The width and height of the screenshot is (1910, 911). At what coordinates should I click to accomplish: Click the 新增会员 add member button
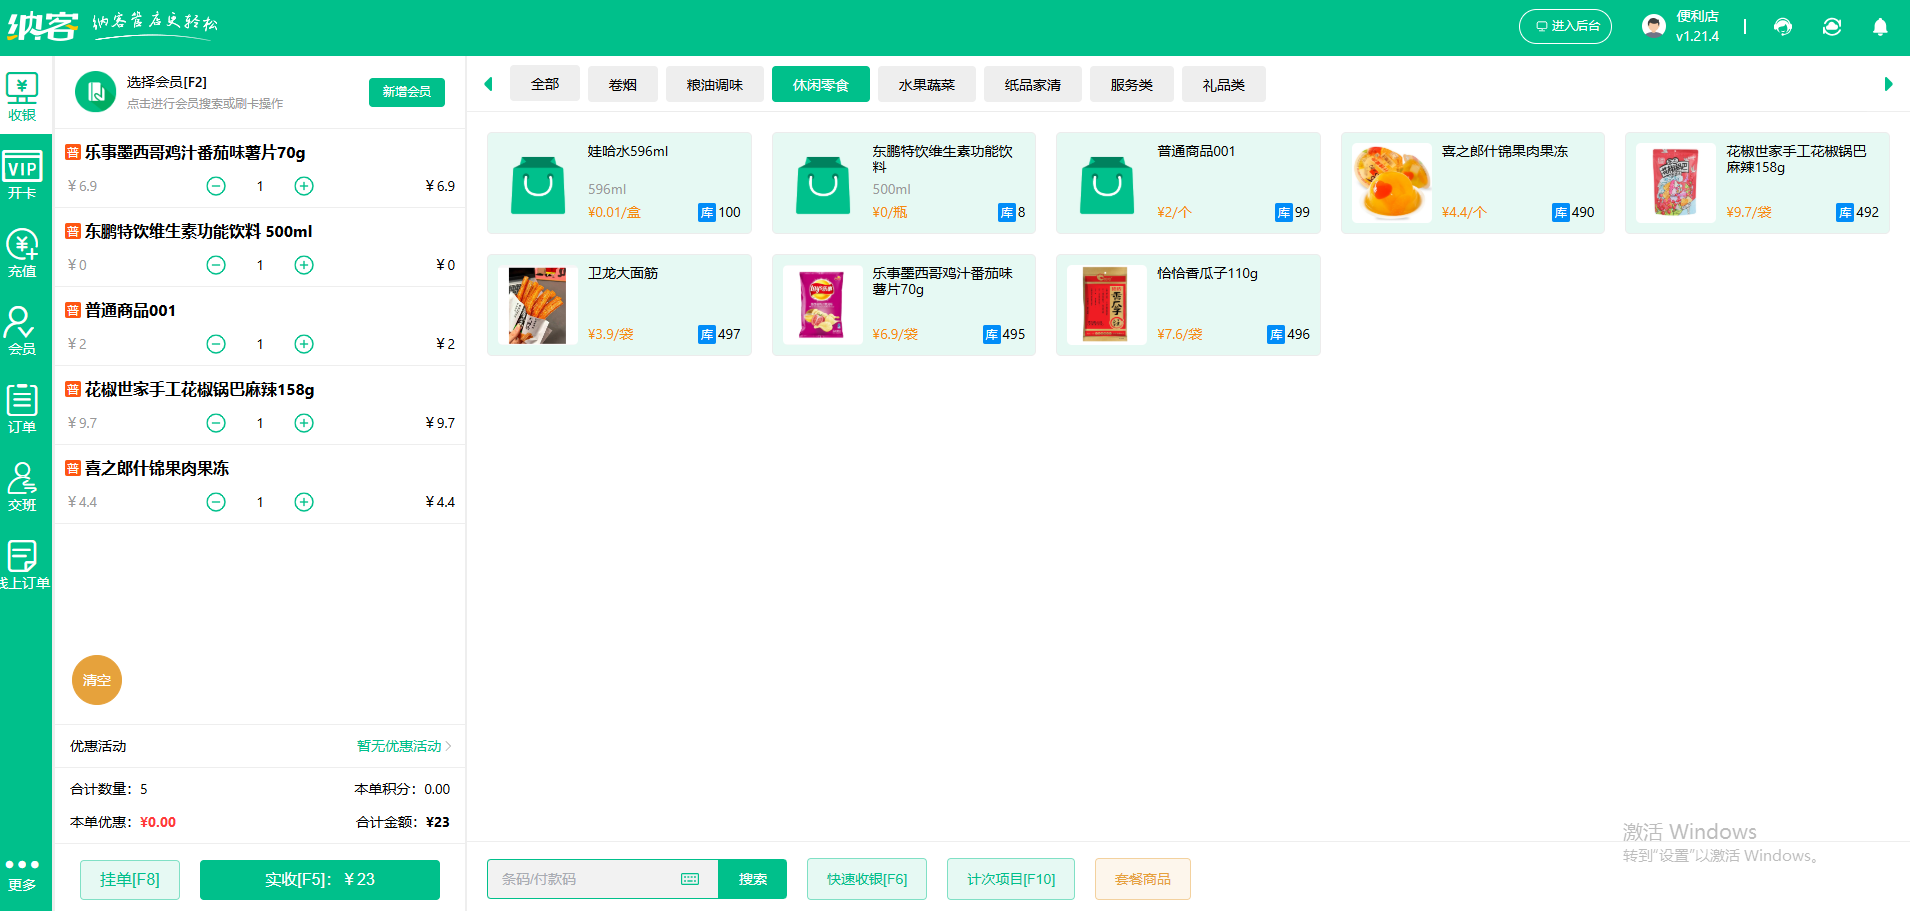406,91
